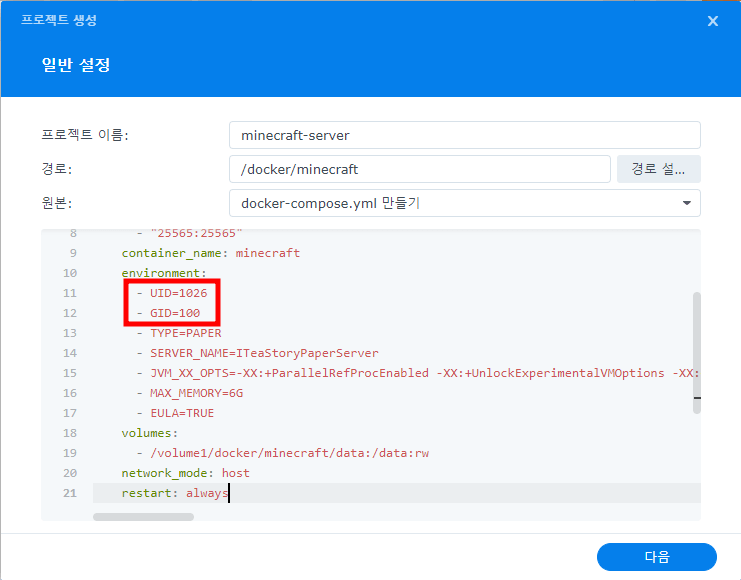741x580 pixels.
Task: Expand the source dropdown docker-compose.yml
Action: coord(465,203)
